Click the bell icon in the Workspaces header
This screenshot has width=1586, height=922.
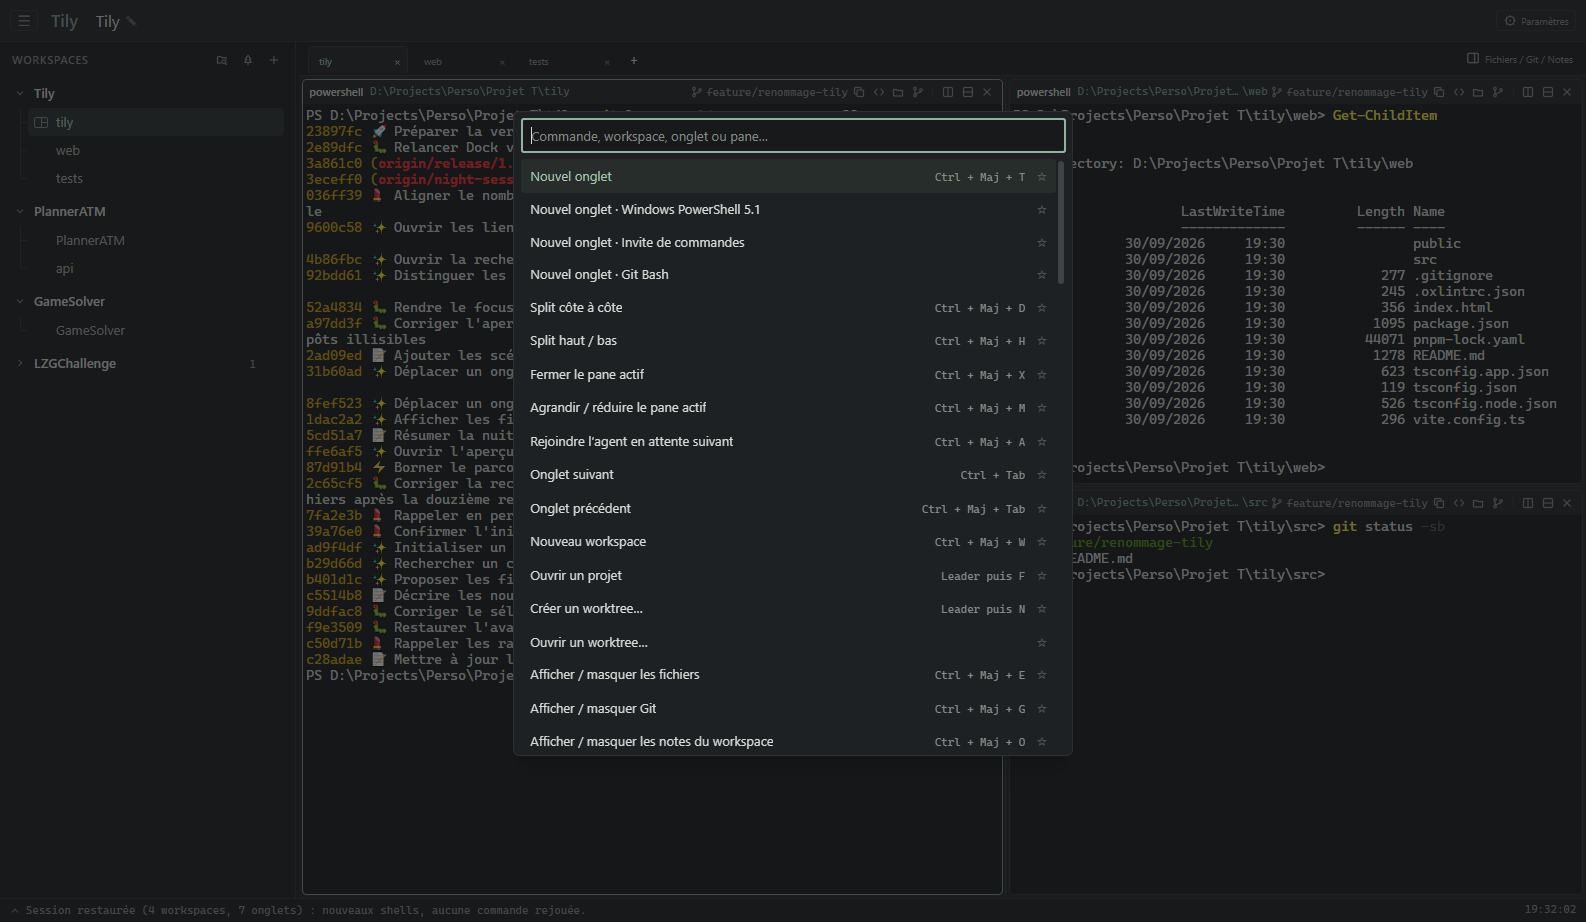[x=248, y=60]
